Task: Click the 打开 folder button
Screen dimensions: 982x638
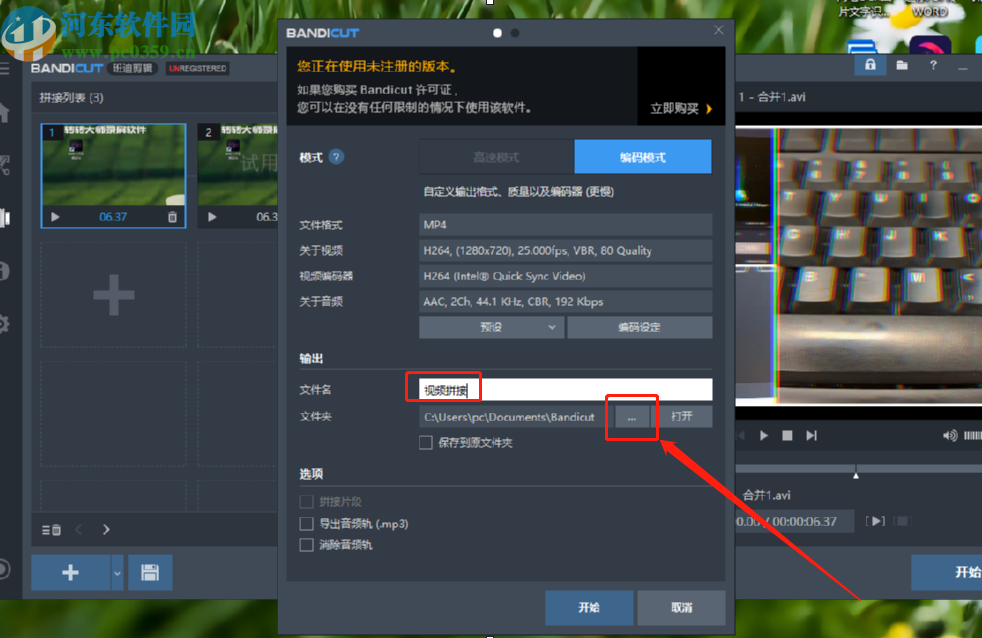Action: 682,416
